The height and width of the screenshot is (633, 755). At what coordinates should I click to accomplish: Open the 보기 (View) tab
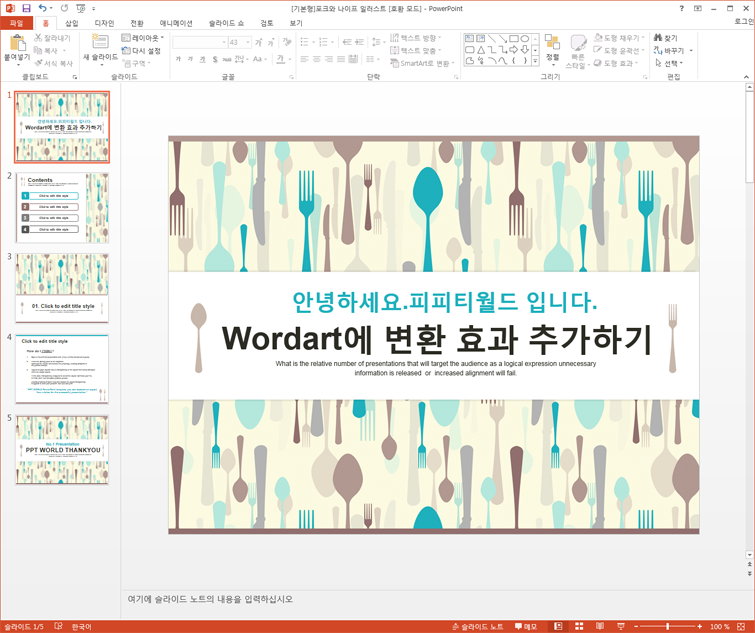click(296, 23)
